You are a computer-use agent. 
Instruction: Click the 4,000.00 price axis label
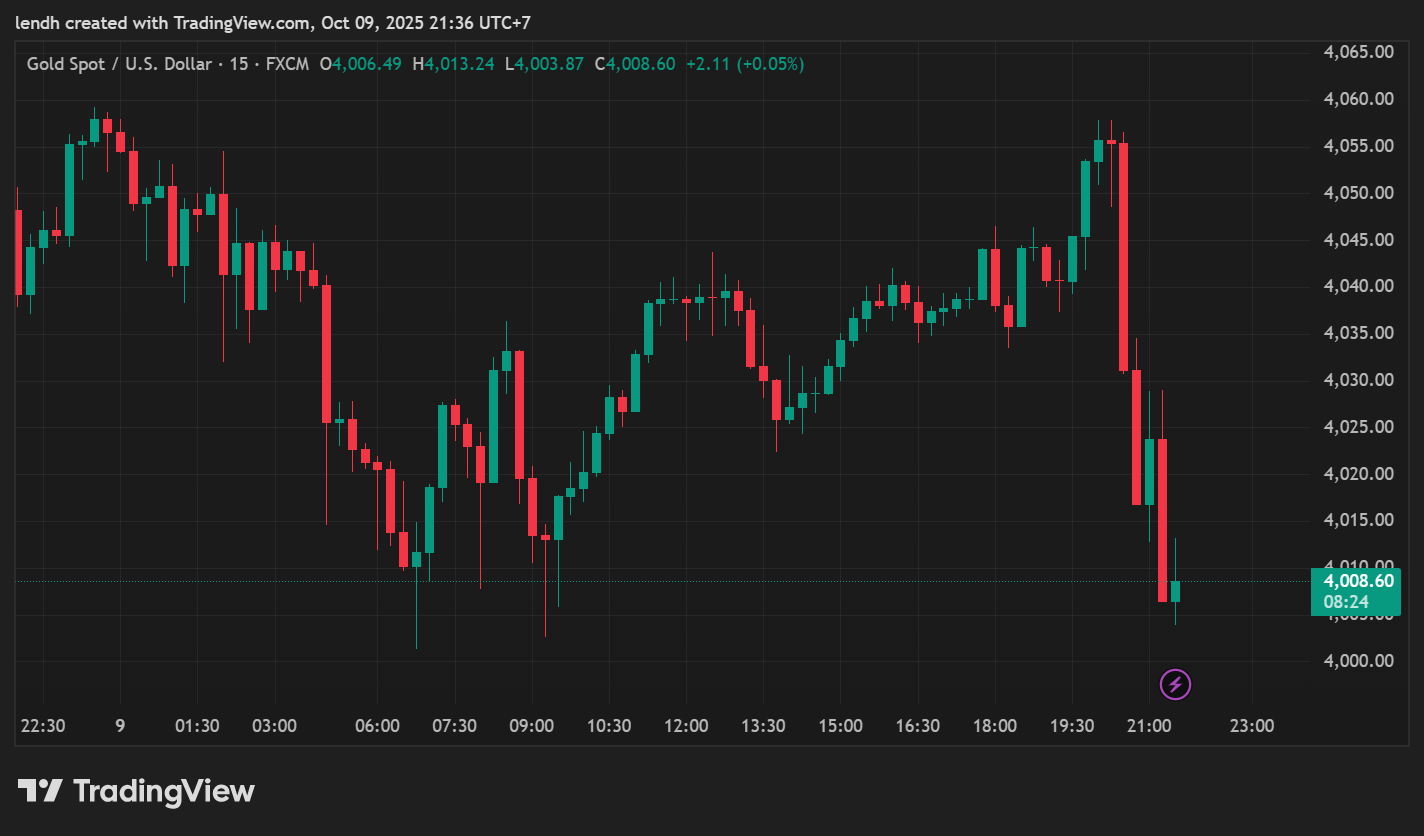click(x=1358, y=661)
